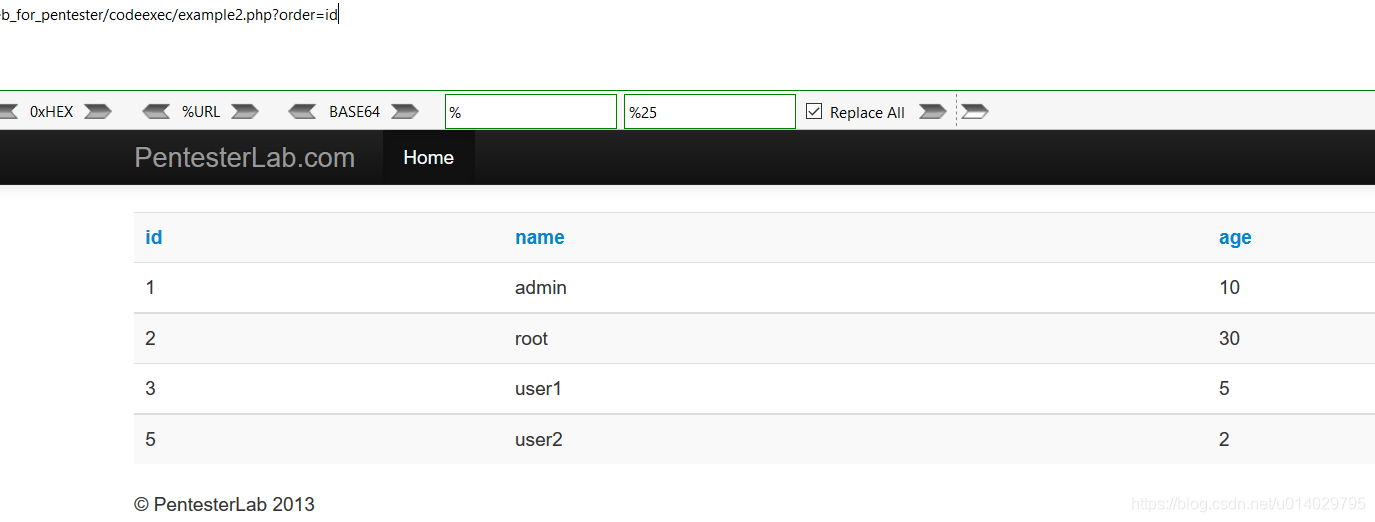Click the 0xHEX encode right arrow
The image size is (1375, 522).
pyautogui.click(x=98, y=112)
